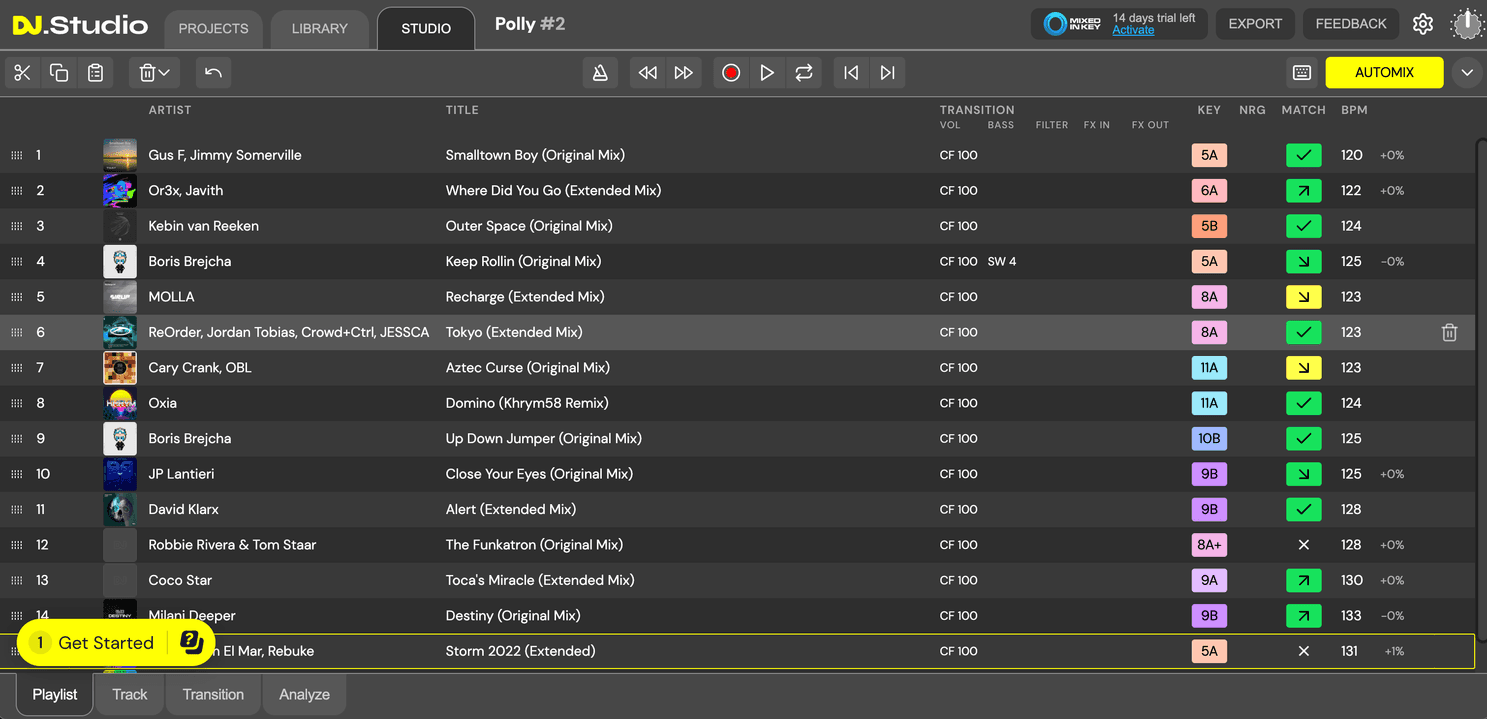Click CF 100 transition on Outer Space row
This screenshot has height=719, width=1487.
958,226
